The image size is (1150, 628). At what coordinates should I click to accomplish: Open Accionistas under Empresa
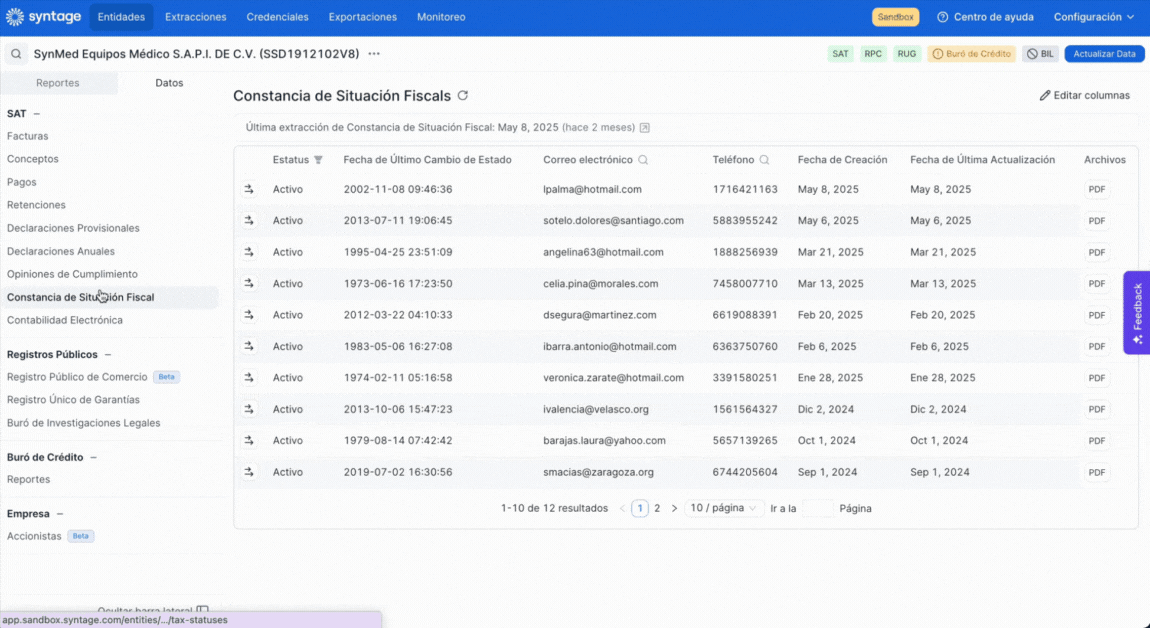[34, 536]
